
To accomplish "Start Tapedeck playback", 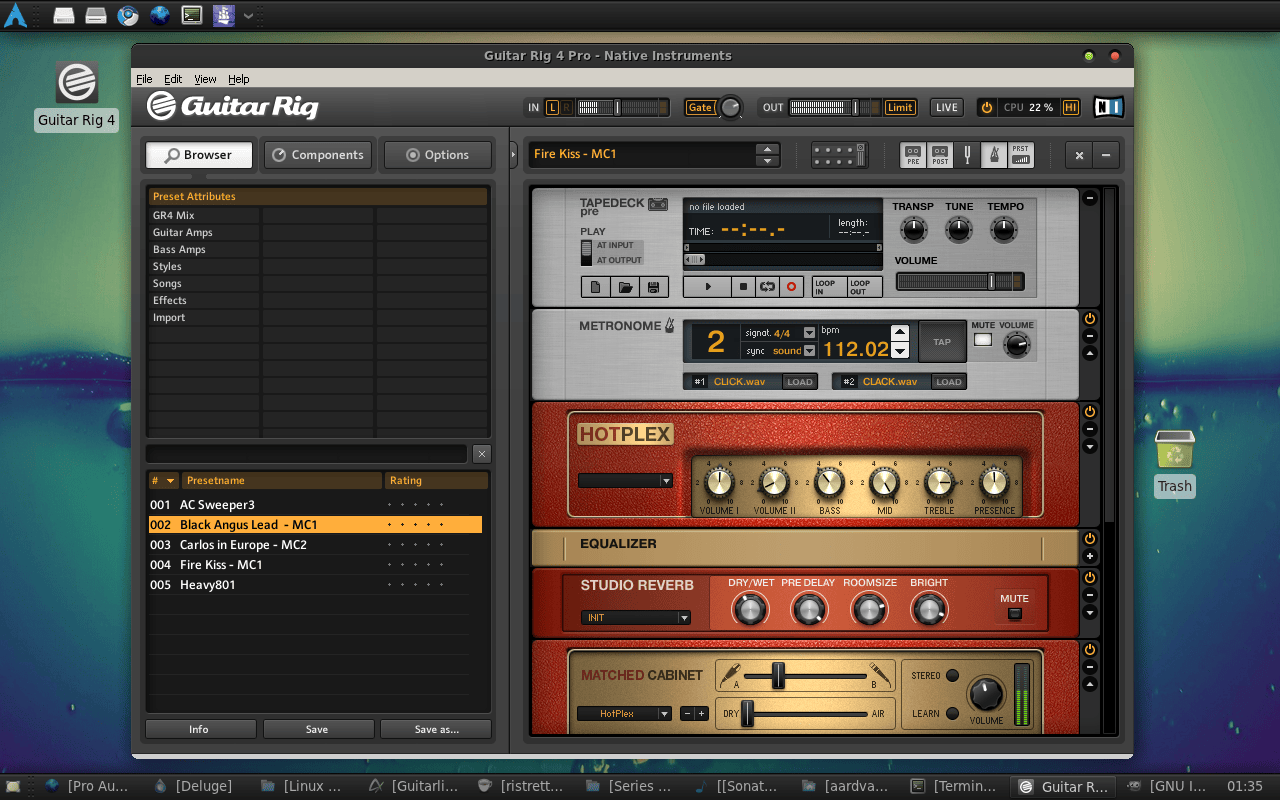I will pyautogui.click(x=708, y=287).
